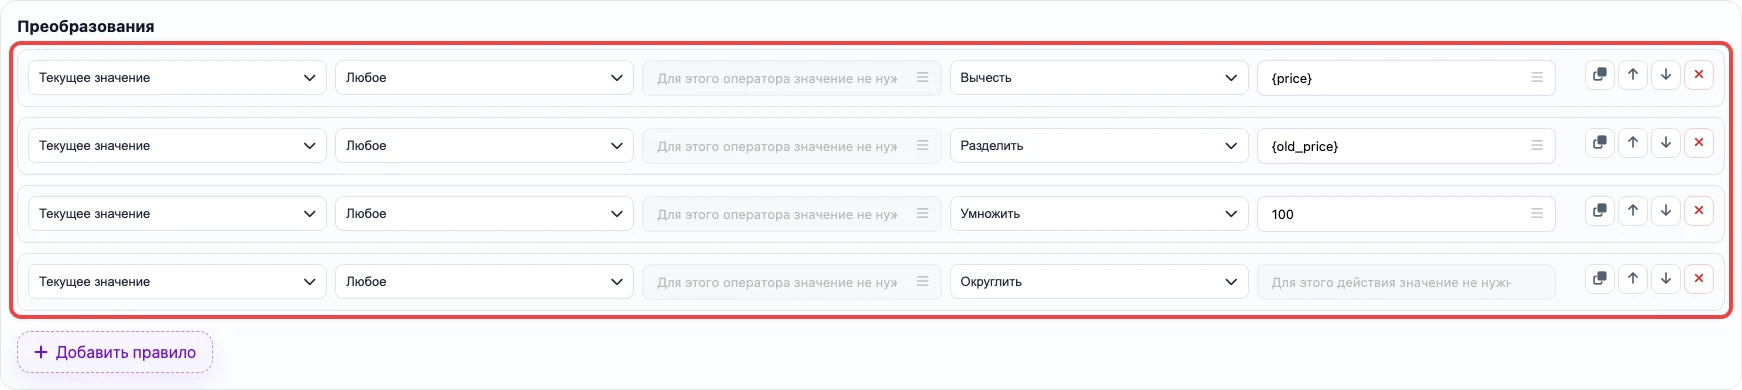Delete the Округлить rule row
The image size is (1742, 390).
click(1699, 279)
